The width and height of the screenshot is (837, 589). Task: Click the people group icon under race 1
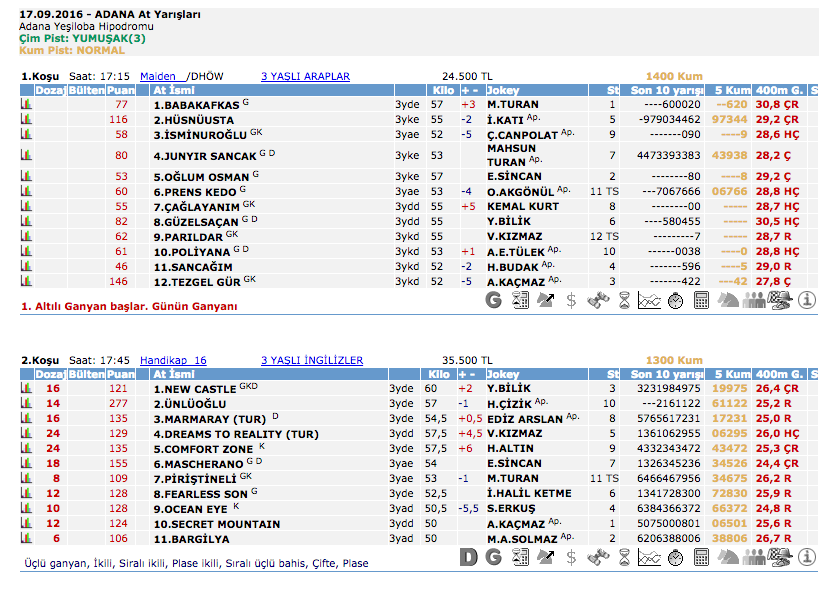[753, 299]
